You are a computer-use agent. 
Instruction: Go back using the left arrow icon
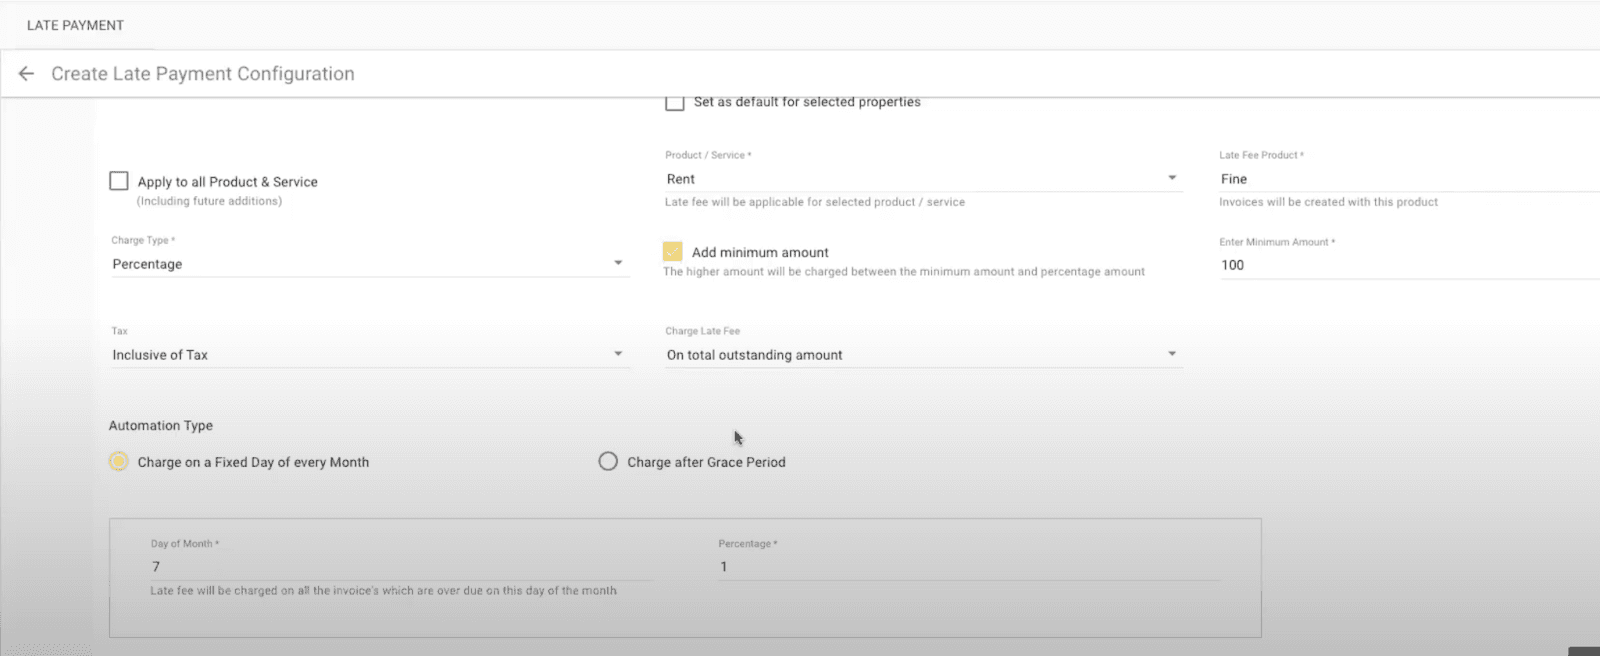[x=26, y=74]
